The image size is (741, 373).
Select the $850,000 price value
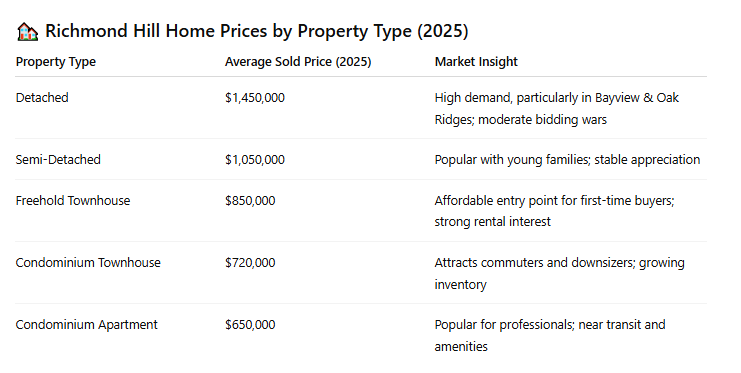(250, 200)
